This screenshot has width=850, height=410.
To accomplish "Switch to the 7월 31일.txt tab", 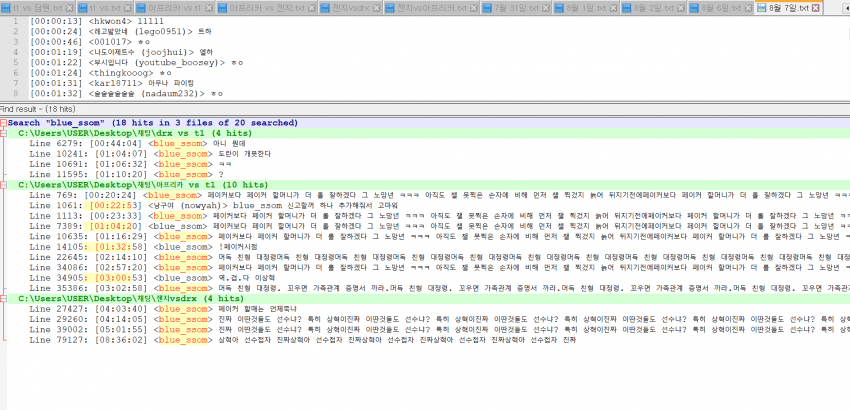I will 513,8.
